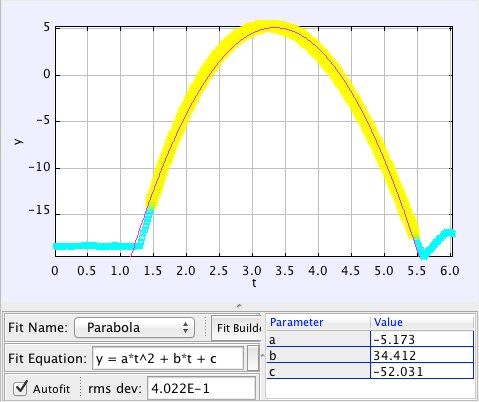The image size is (479, 402).
Task: Select the parameter a name cell
Action: coord(318,339)
